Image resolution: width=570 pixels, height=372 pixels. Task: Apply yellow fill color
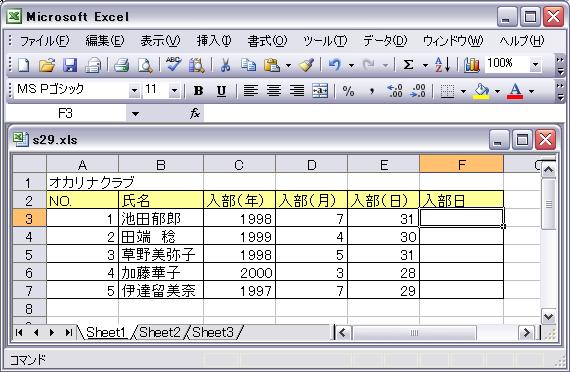(481, 91)
